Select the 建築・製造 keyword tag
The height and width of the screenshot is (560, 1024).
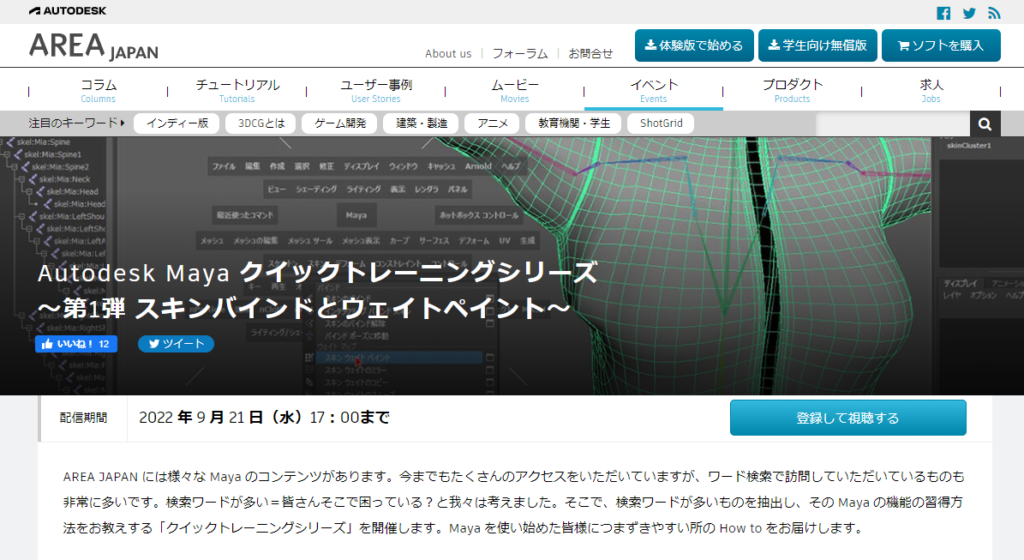point(421,123)
